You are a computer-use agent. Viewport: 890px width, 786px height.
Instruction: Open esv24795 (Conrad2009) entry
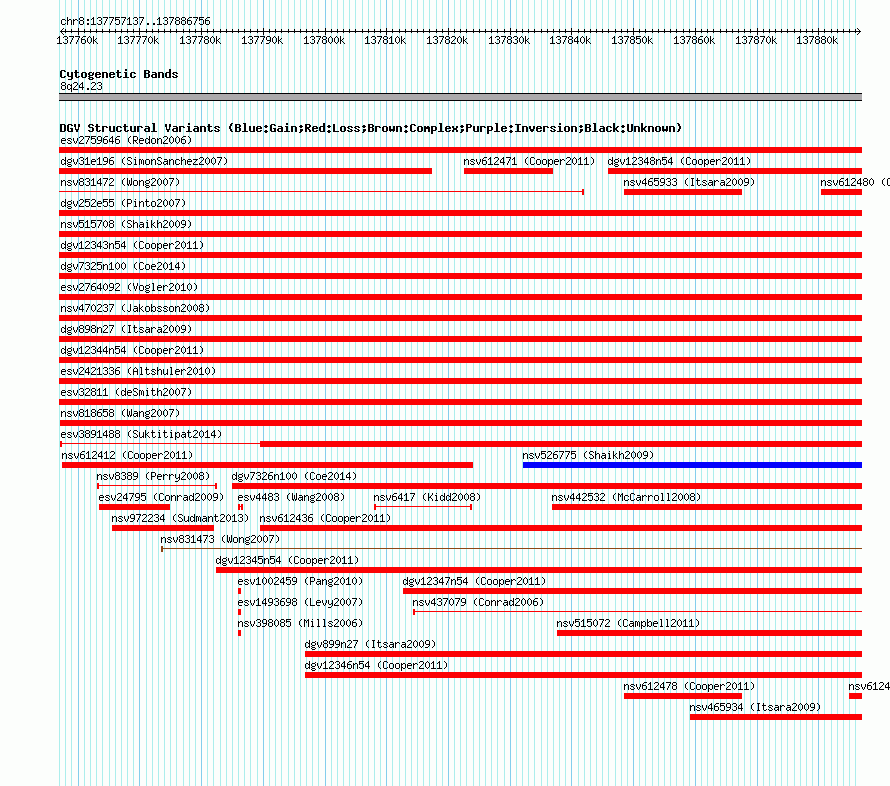161,497
